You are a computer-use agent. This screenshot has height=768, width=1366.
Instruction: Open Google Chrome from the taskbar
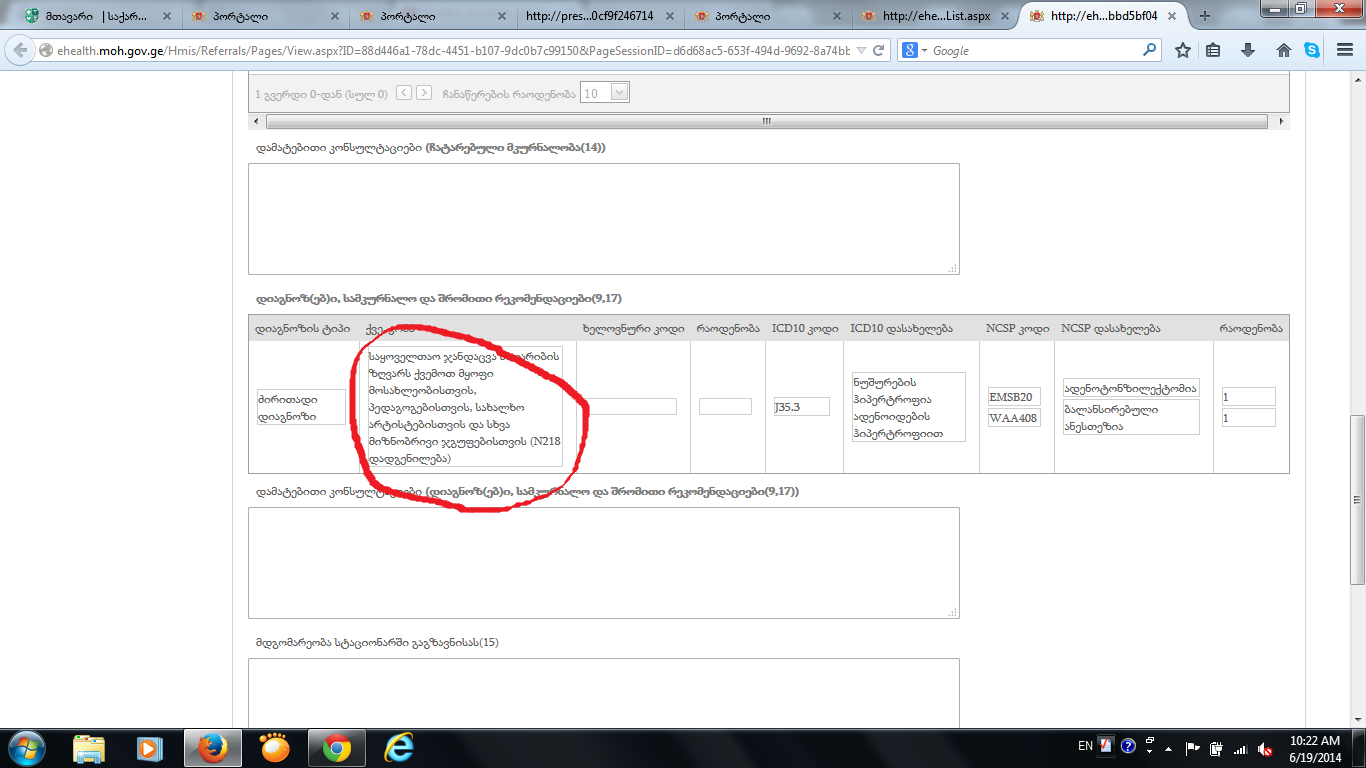337,748
